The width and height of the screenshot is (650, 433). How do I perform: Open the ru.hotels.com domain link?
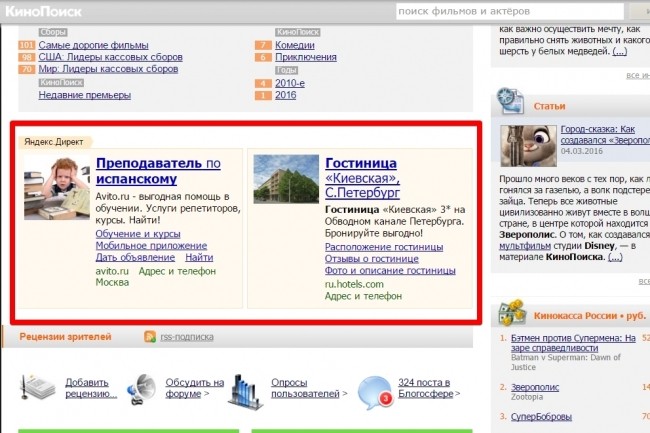[354, 284]
